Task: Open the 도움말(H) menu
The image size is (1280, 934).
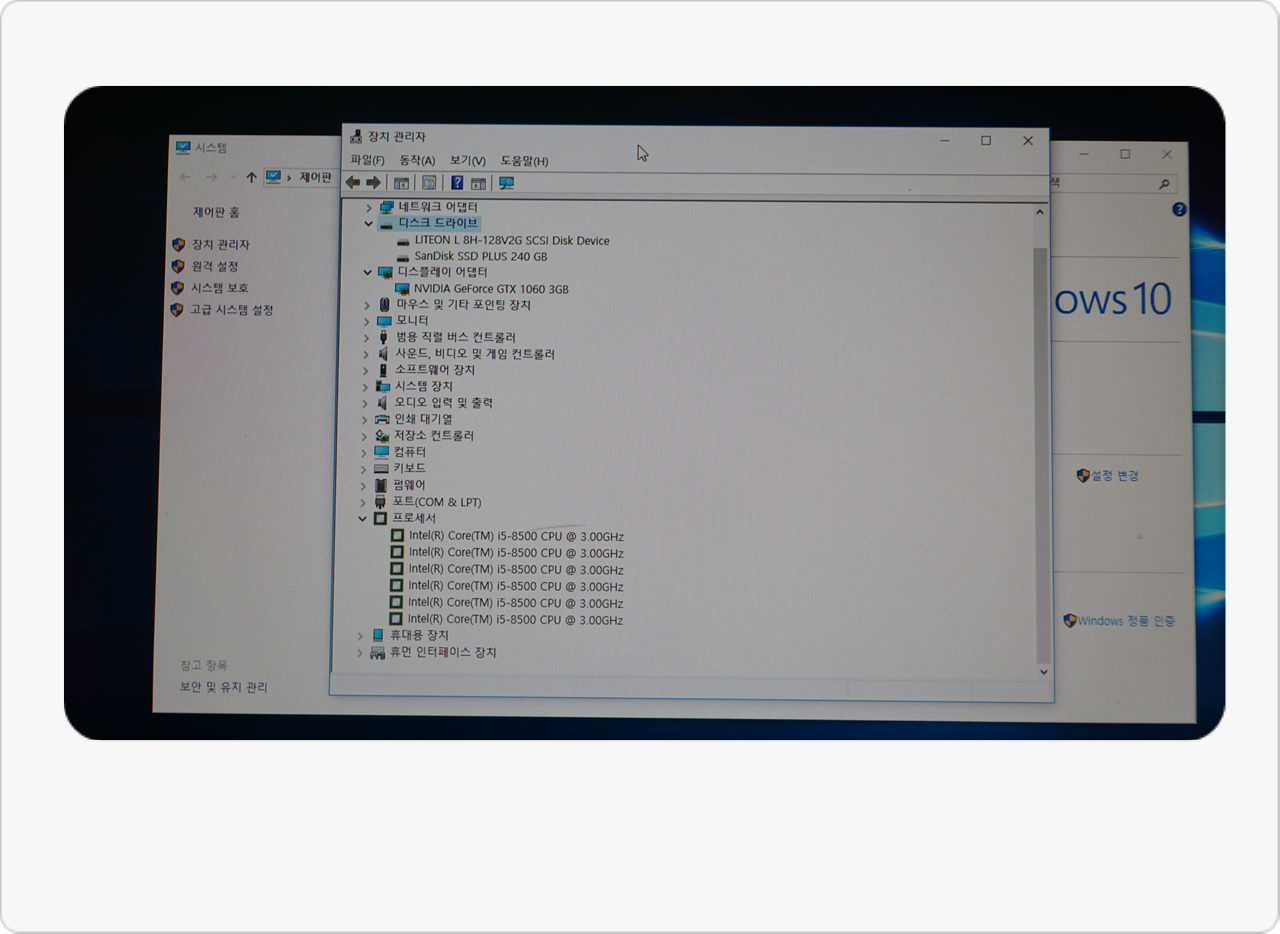Action: click(x=524, y=161)
